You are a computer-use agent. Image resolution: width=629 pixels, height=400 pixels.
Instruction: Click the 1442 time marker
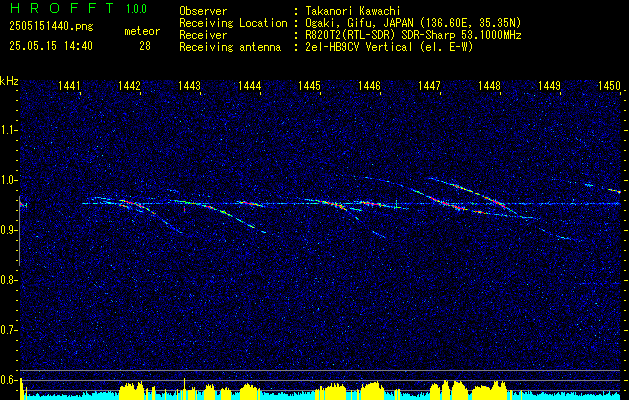[130, 85]
